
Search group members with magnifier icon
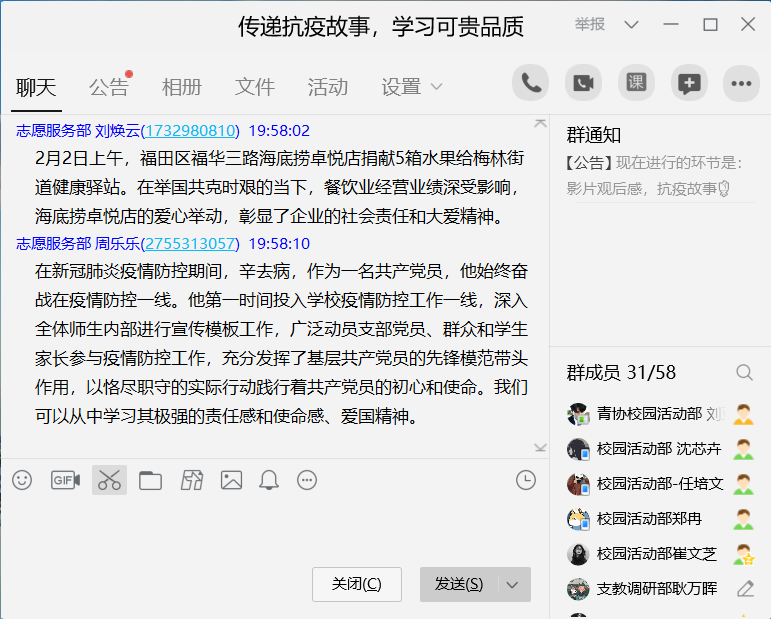[744, 373]
